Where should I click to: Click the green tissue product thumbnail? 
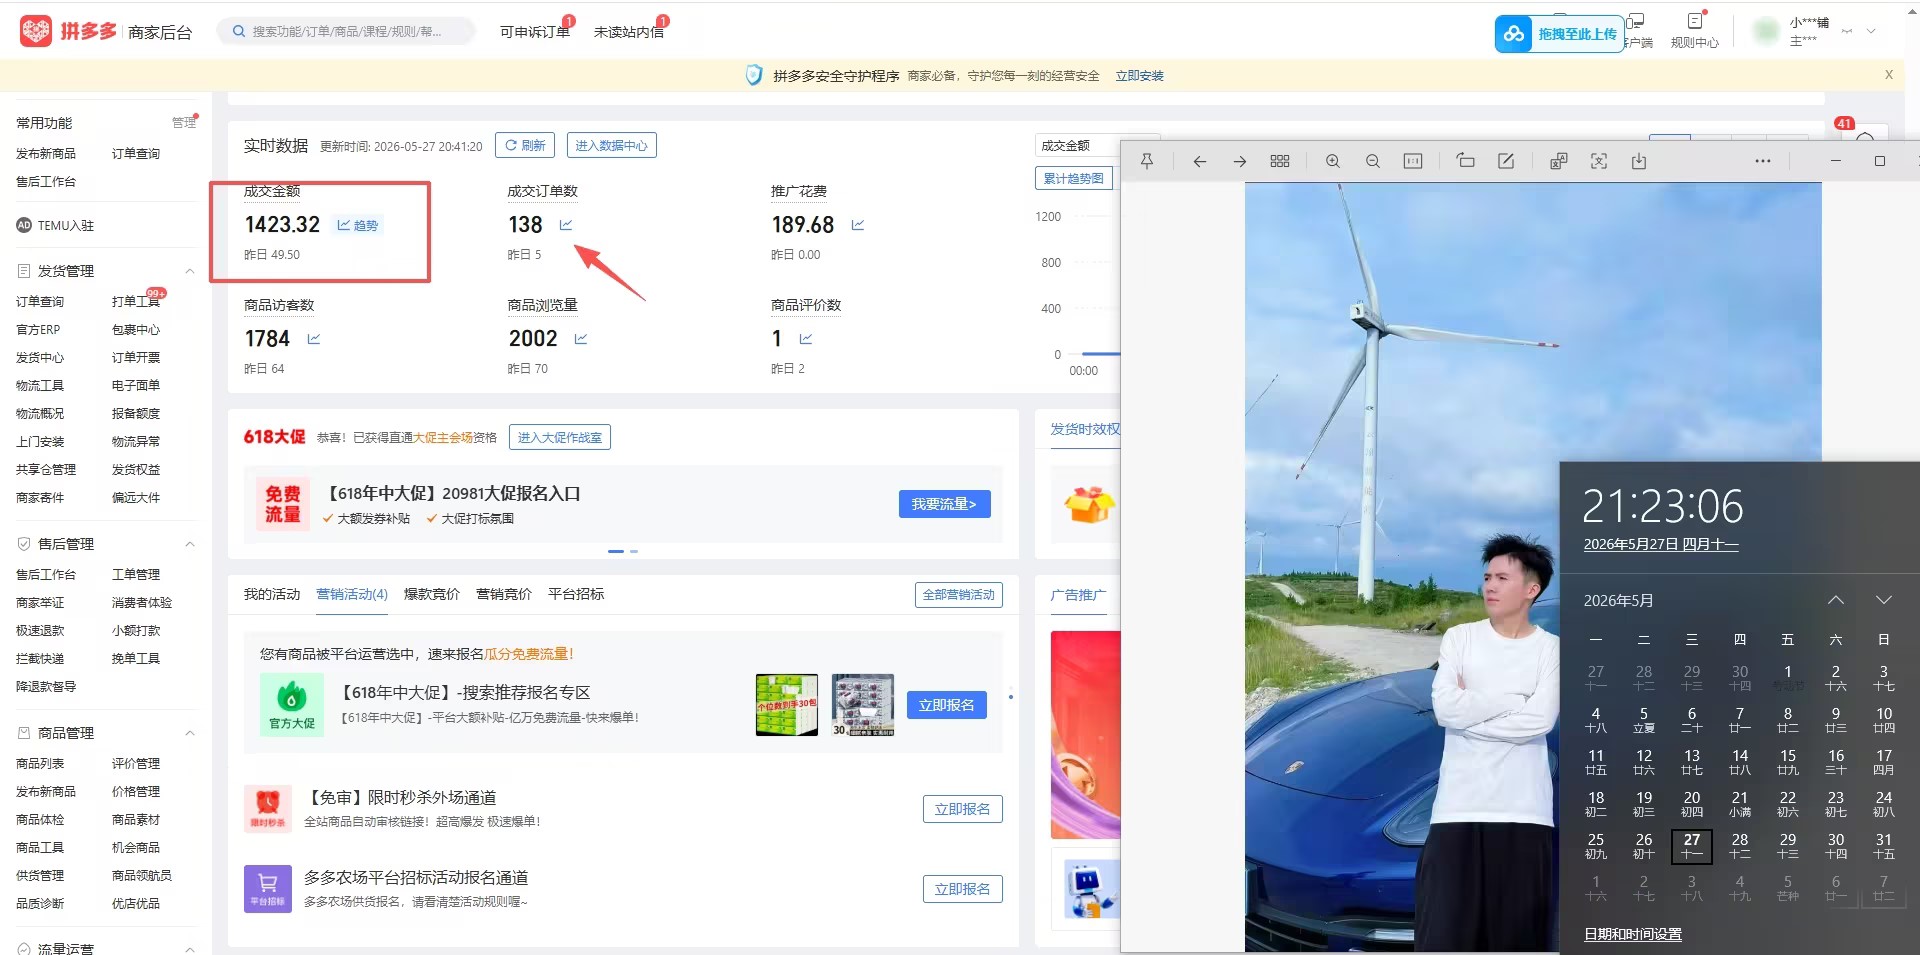[x=786, y=705]
